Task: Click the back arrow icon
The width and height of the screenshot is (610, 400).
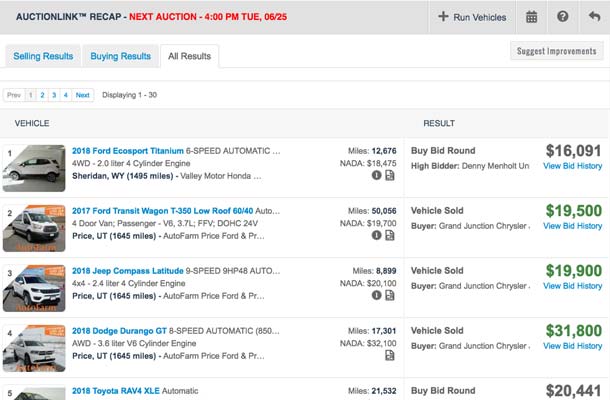Action: (594, 17)
